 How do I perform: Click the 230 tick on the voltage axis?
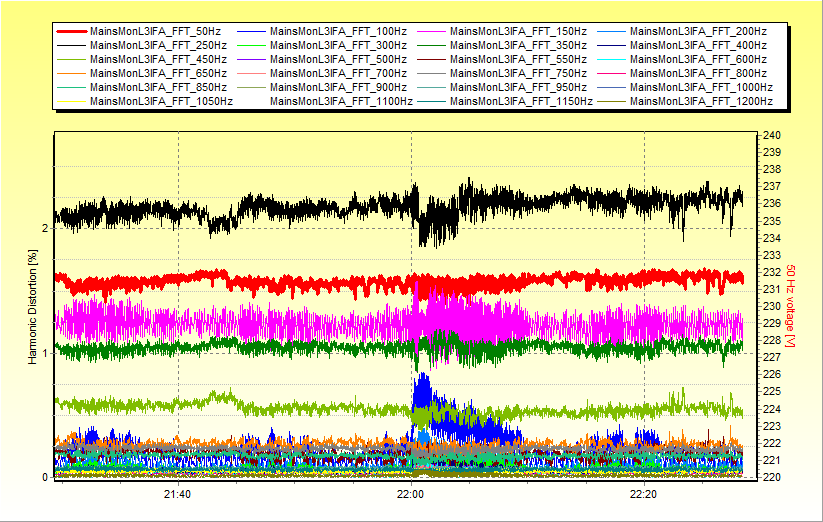[772, 306]
